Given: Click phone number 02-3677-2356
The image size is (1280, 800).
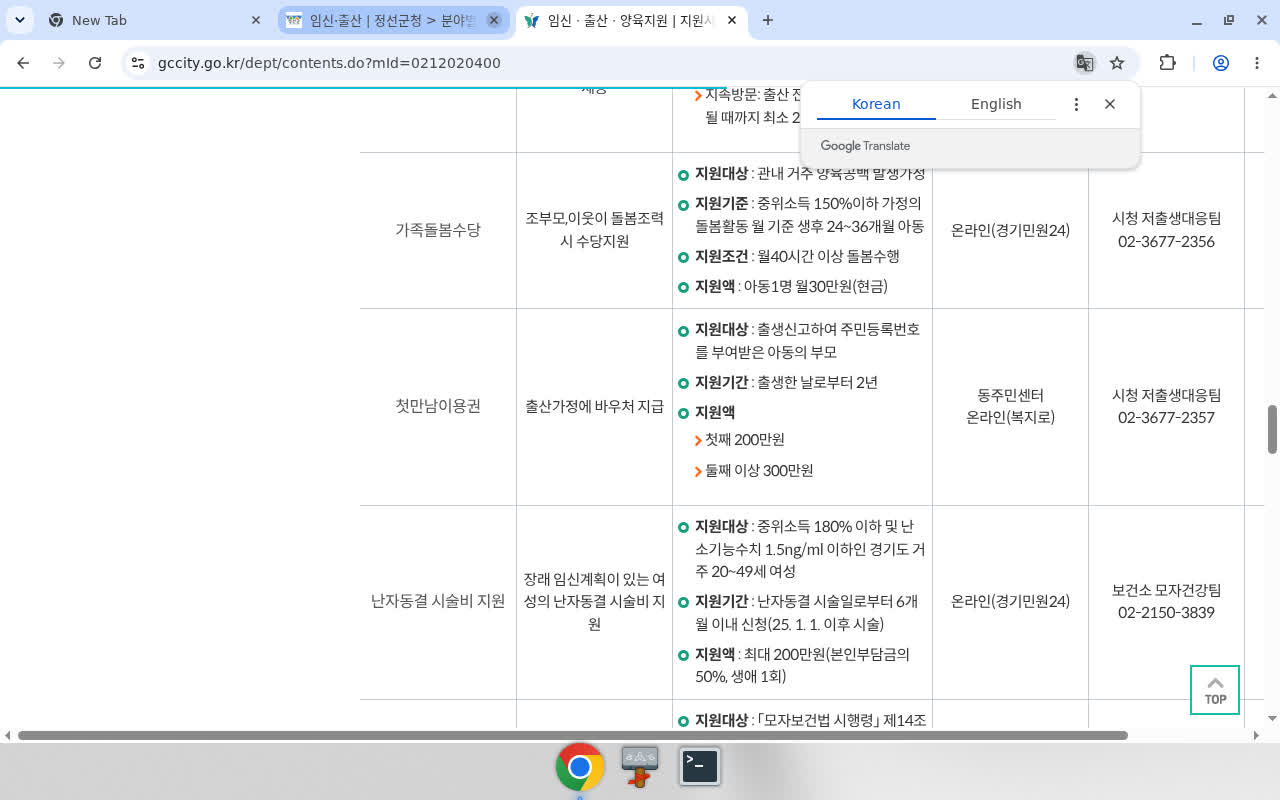Looking at the screenshot, I should coord(1166,241).
